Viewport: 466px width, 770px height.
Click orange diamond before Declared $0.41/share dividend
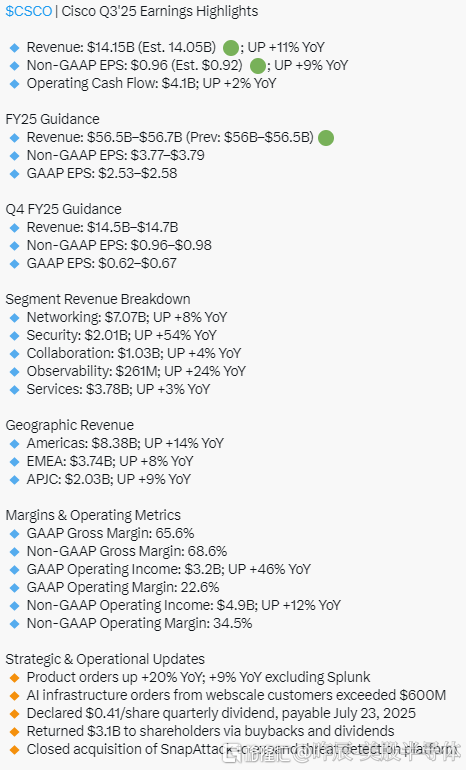pyautogui.click(x=15, y=714)
